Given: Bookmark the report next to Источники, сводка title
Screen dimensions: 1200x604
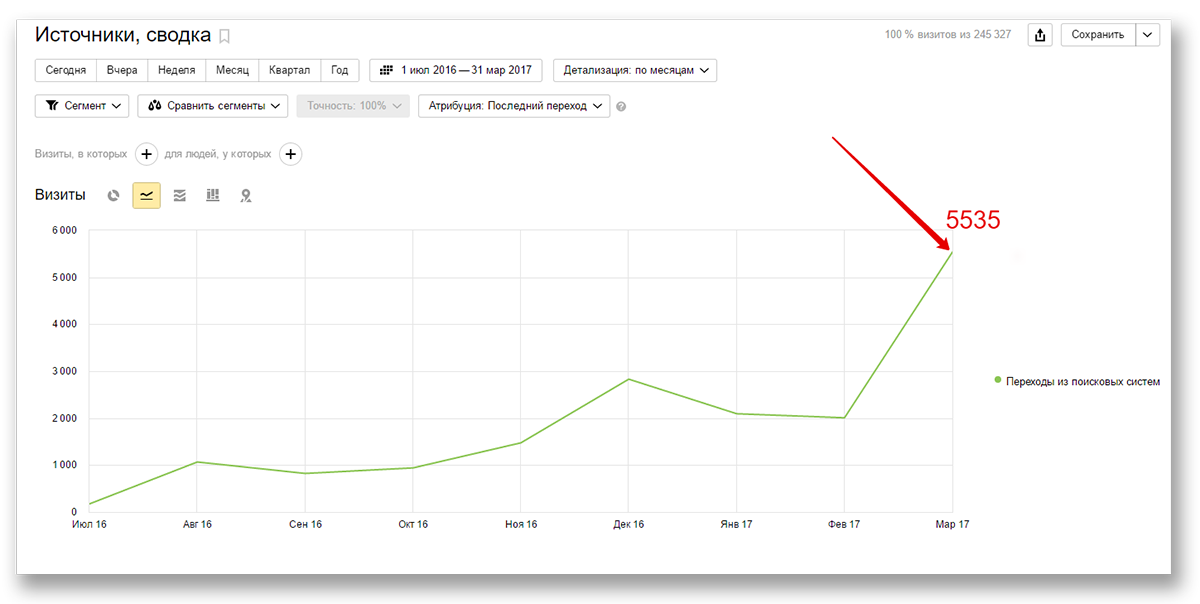Looking at the screenshot, I should pos(225,37).
